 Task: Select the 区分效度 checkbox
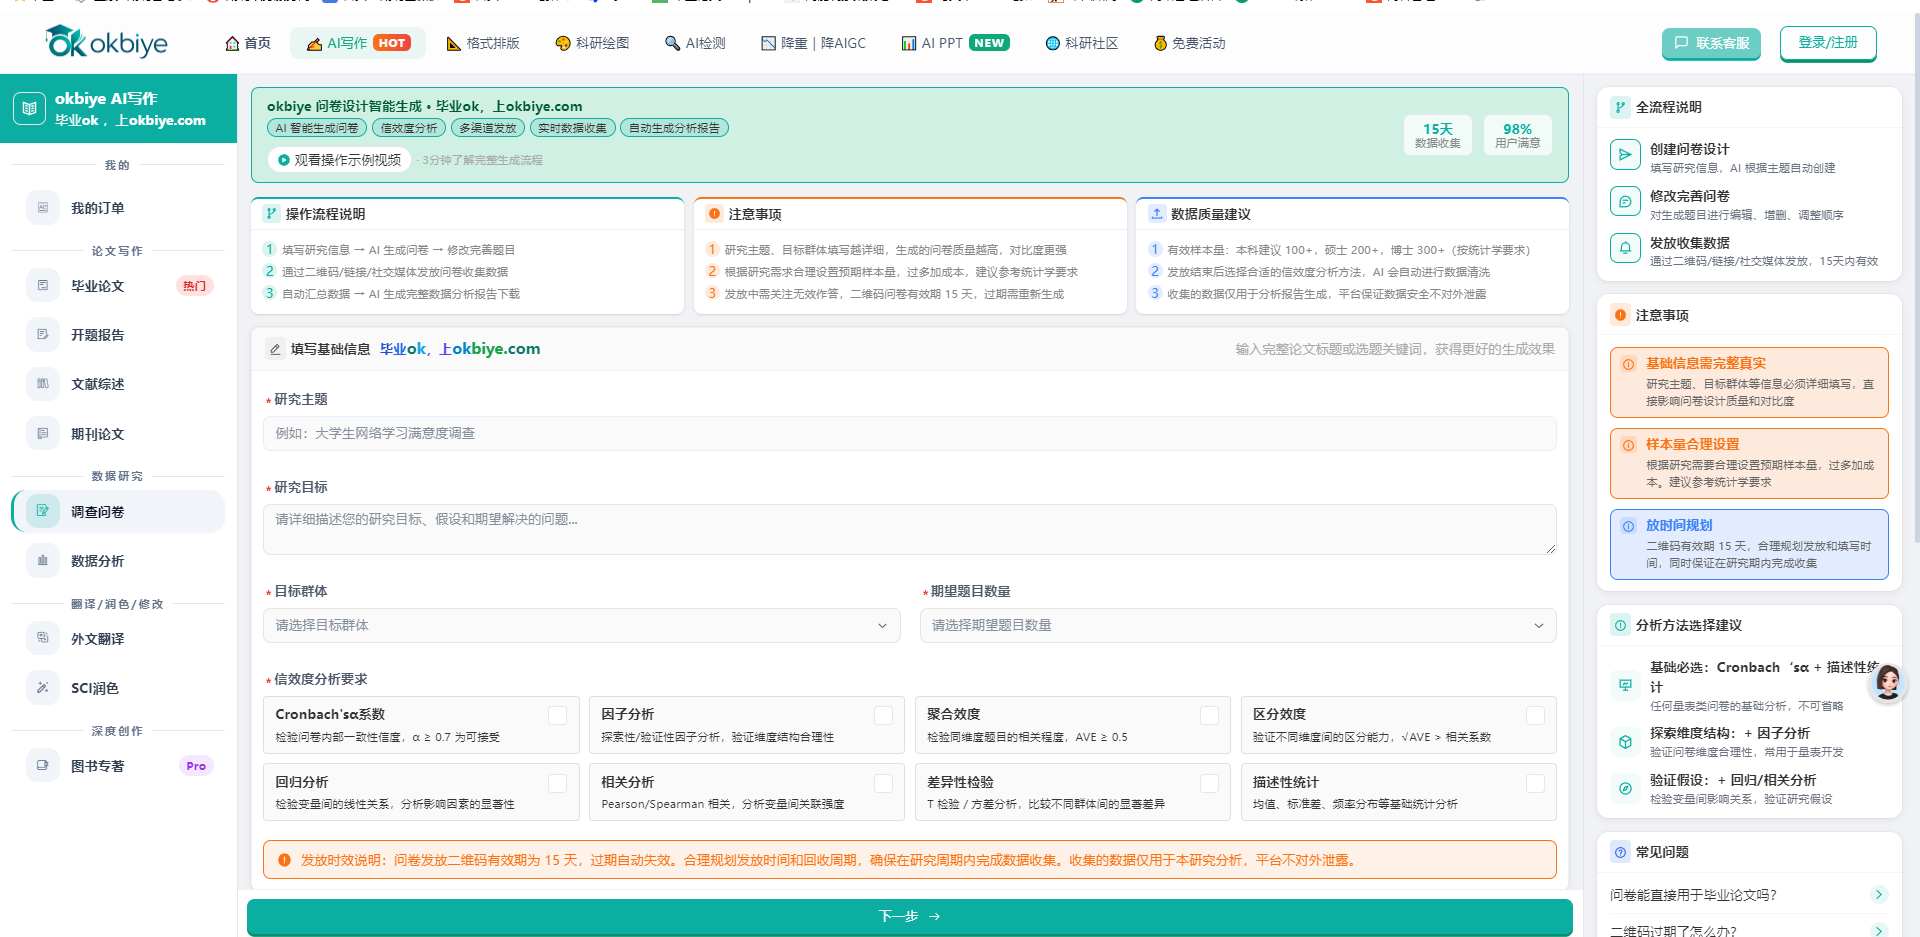pos(1535,715)
